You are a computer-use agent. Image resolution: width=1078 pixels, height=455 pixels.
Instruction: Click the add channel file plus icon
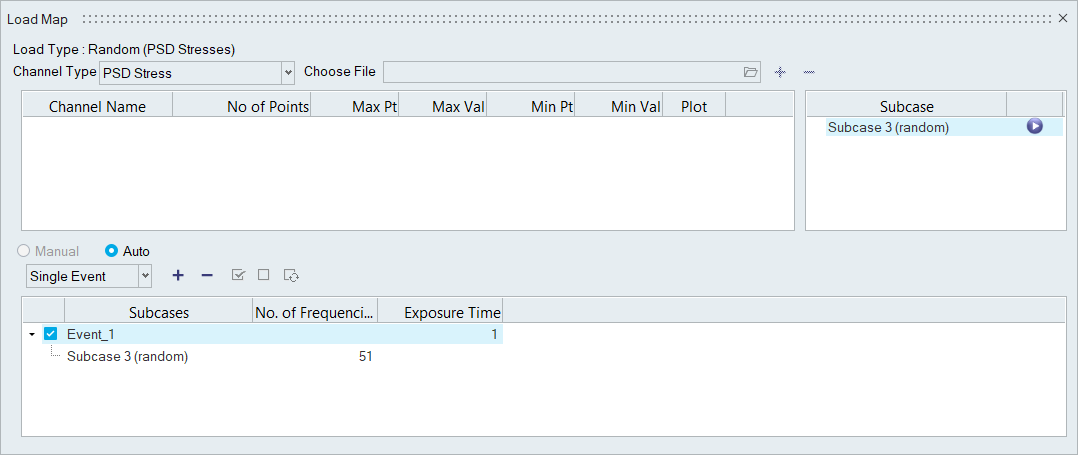tap(781, 72)
